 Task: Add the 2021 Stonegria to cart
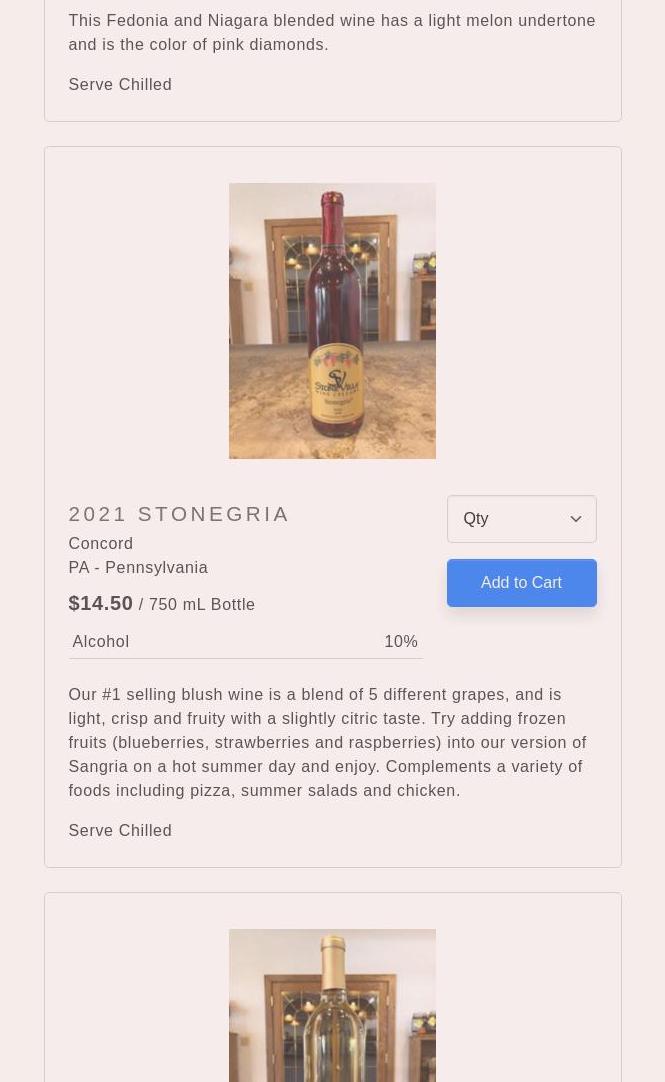(x=521, y=583)
